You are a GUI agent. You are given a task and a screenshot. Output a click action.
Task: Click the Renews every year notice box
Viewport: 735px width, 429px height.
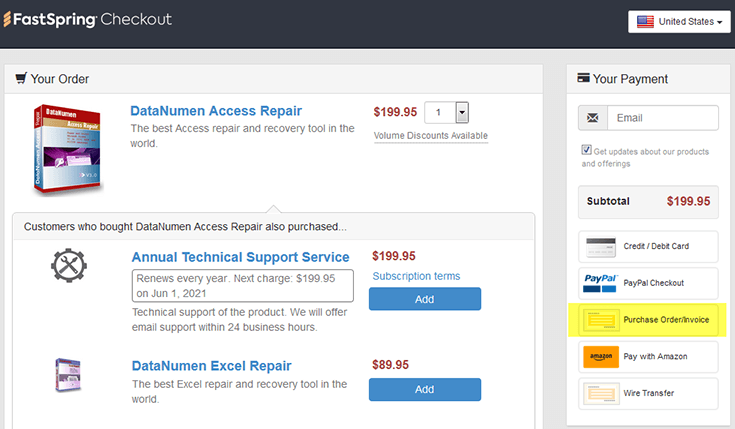click(x=243, y=286)
